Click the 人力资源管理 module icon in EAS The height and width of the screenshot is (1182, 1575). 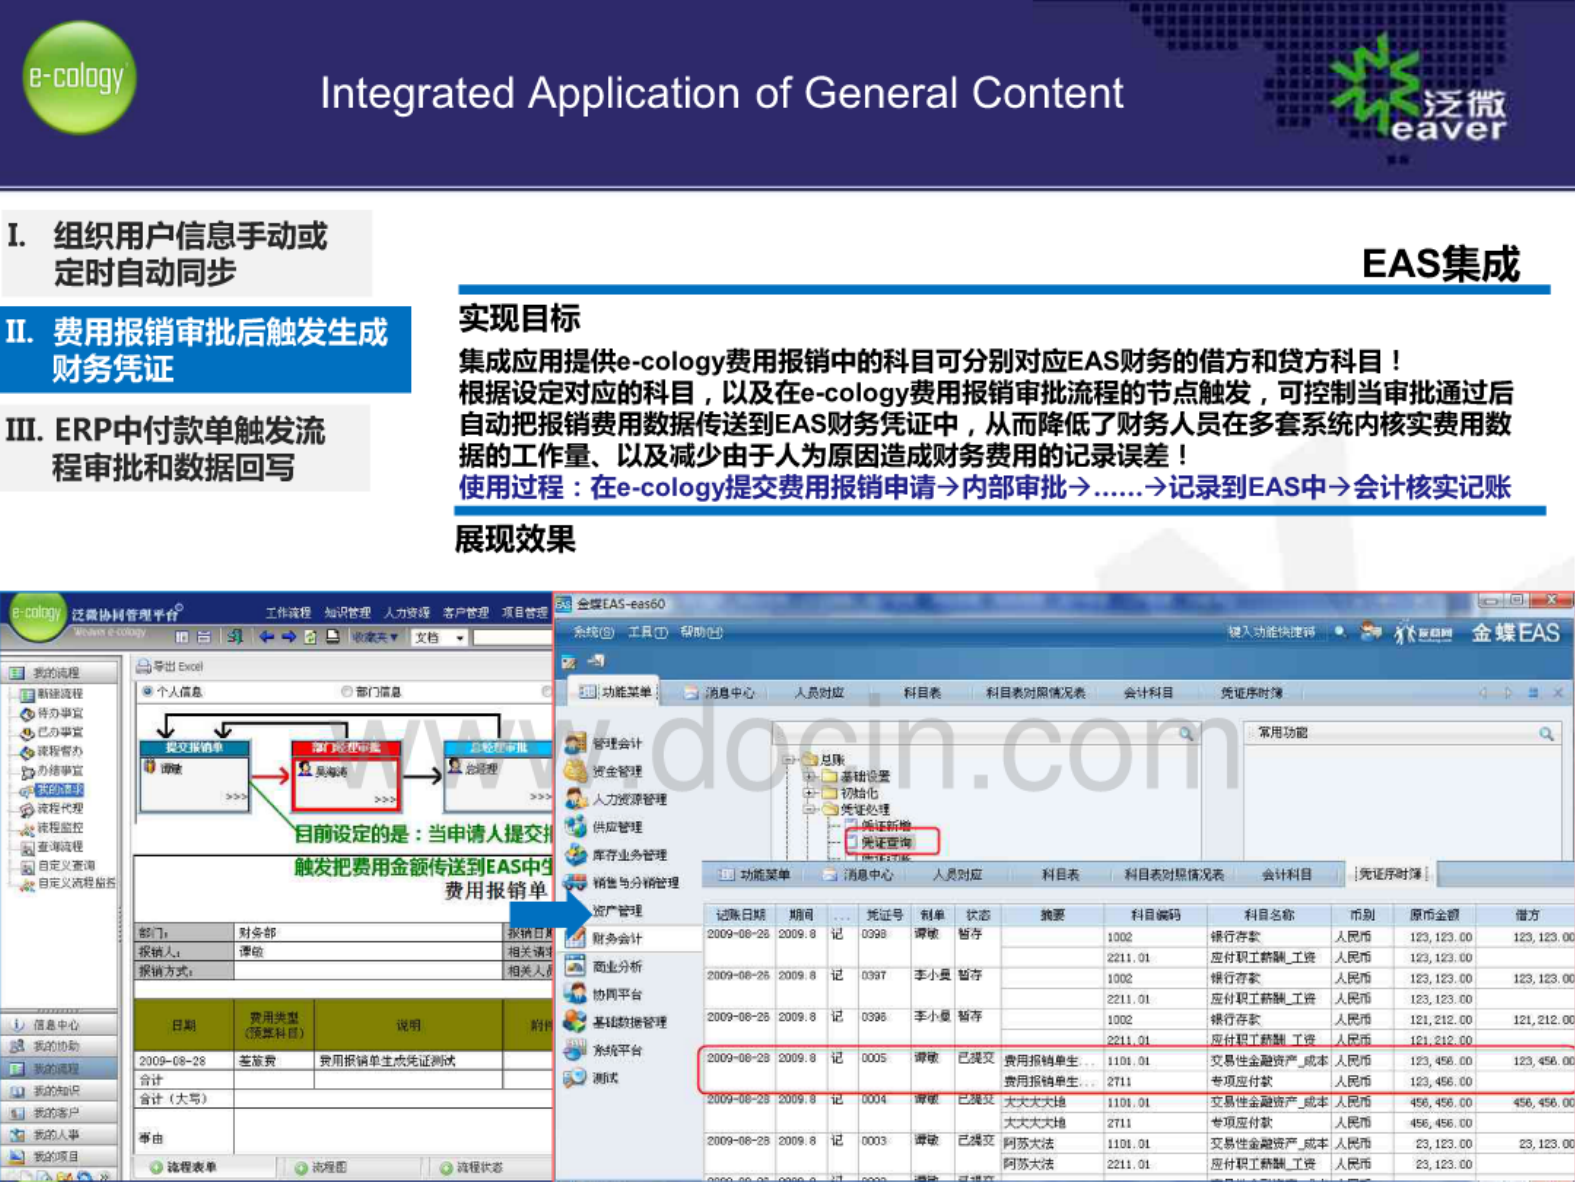click(575, 799)
